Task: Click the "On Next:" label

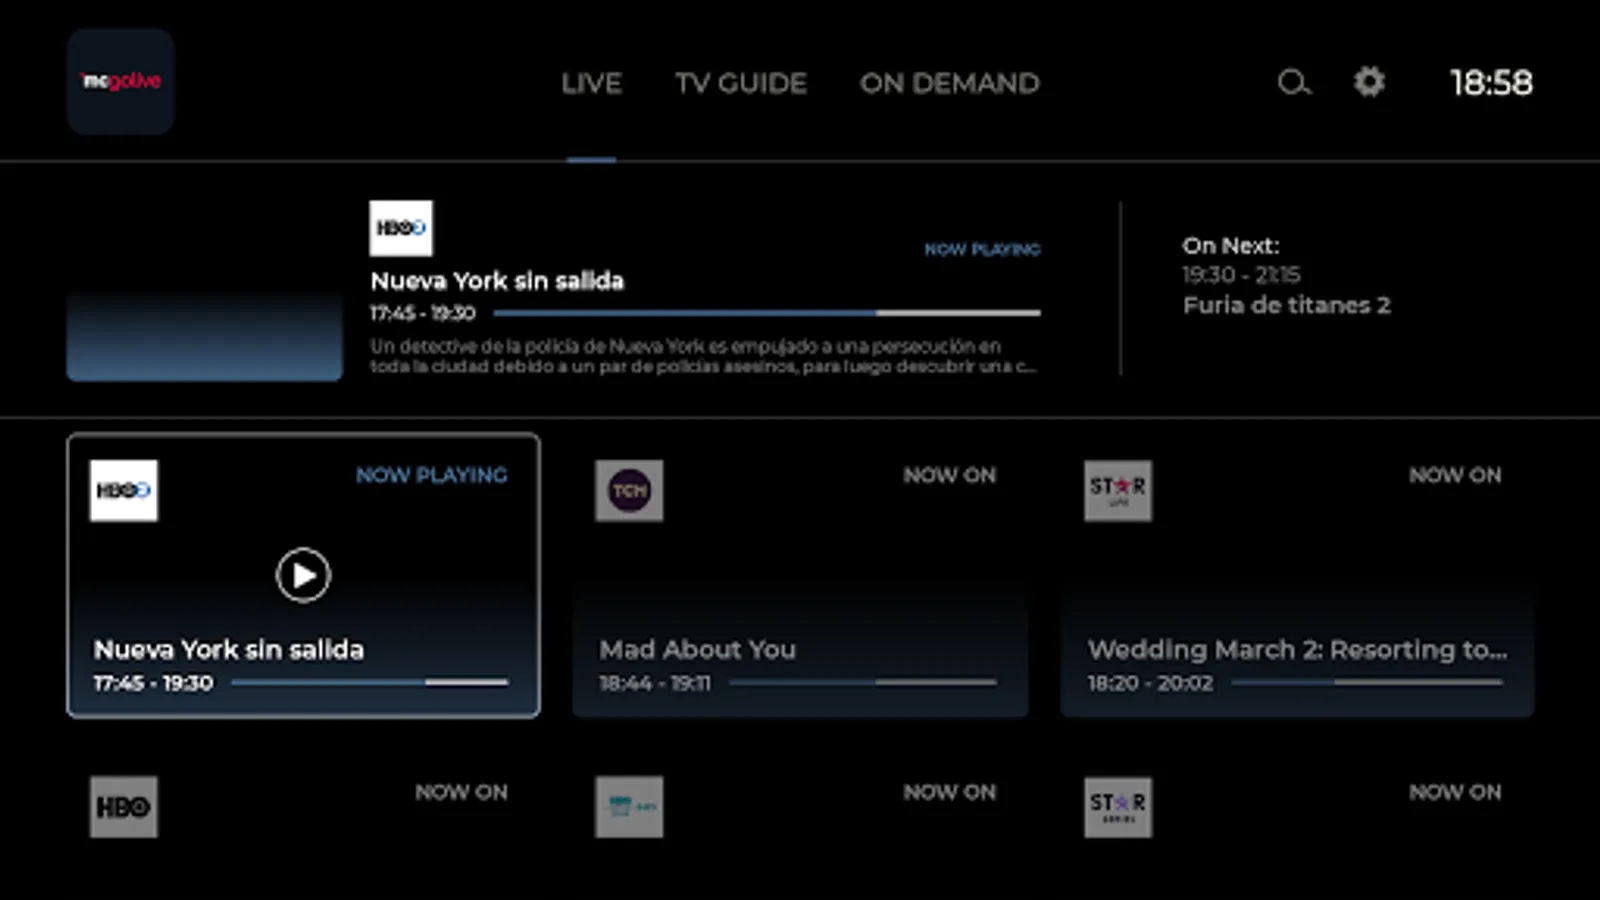Action: click(x=1231, y=246)
